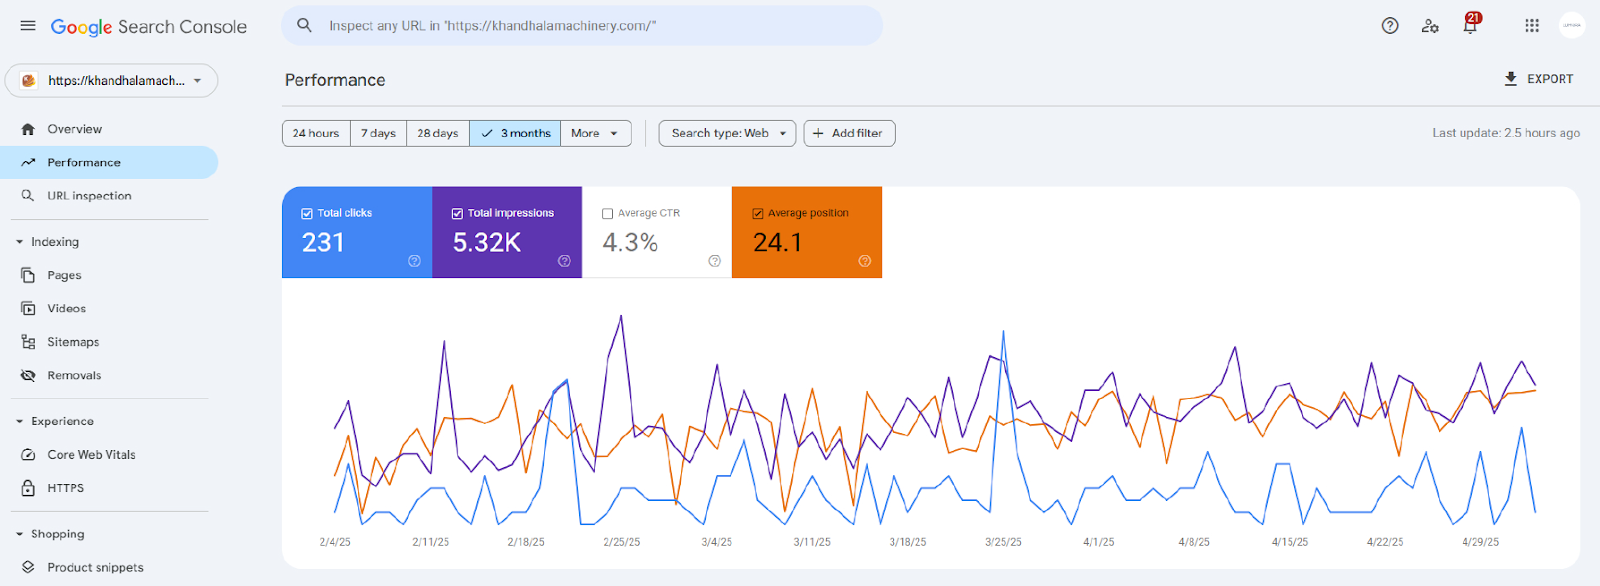Enable the Average CTR checkbox
Screen dimensions: 1600x586
607,213
